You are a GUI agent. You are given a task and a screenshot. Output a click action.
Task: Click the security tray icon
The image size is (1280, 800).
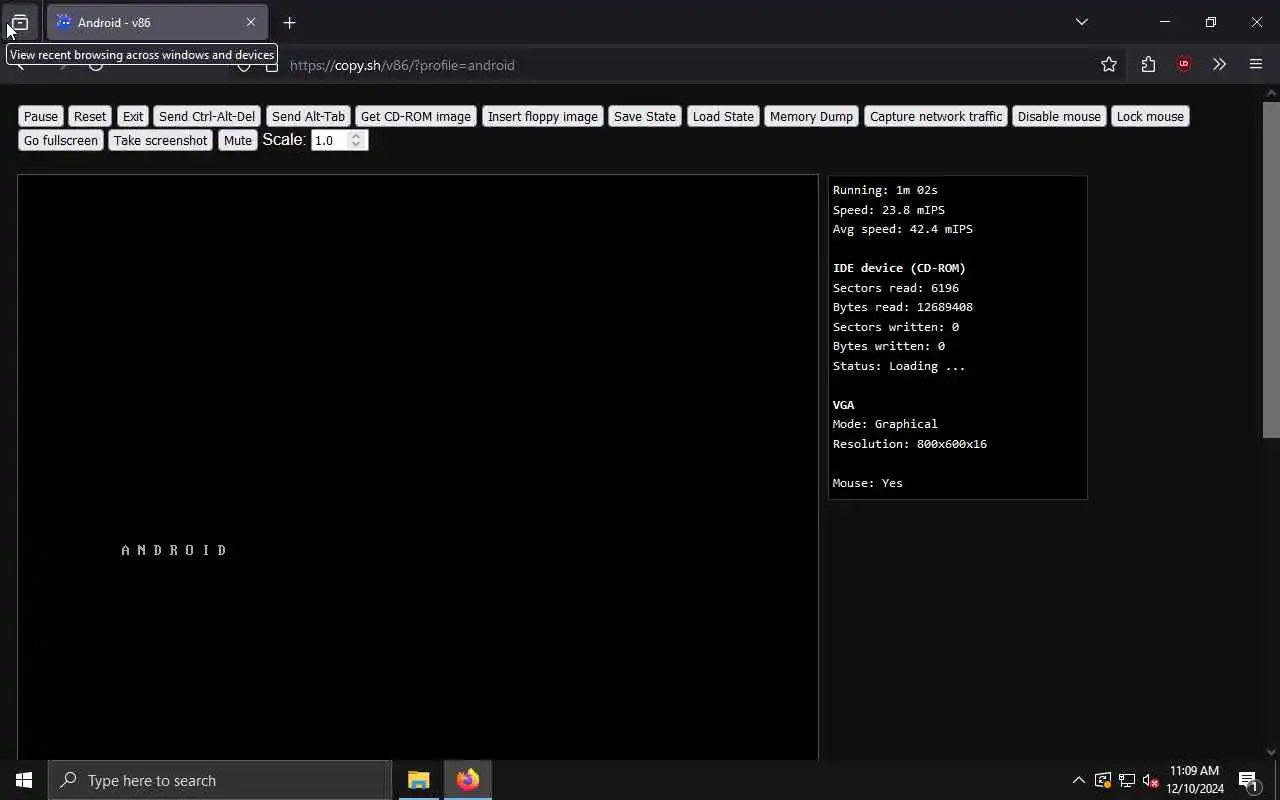pos(1103,780)
